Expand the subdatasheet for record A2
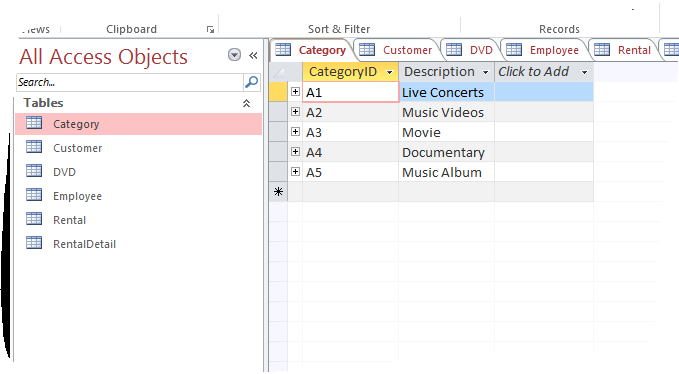679x374 pixels. pyautogui.click(x=295, y=112)
